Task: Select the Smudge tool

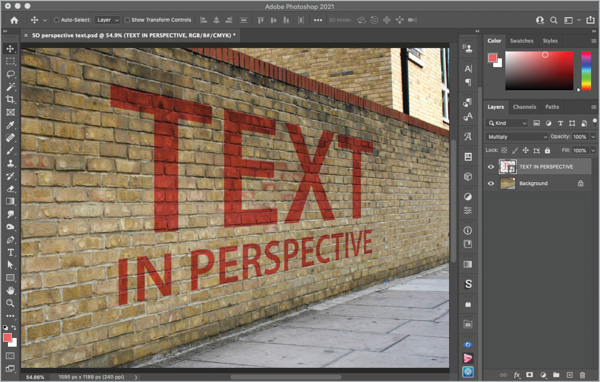Action: (x=10, y=214)
